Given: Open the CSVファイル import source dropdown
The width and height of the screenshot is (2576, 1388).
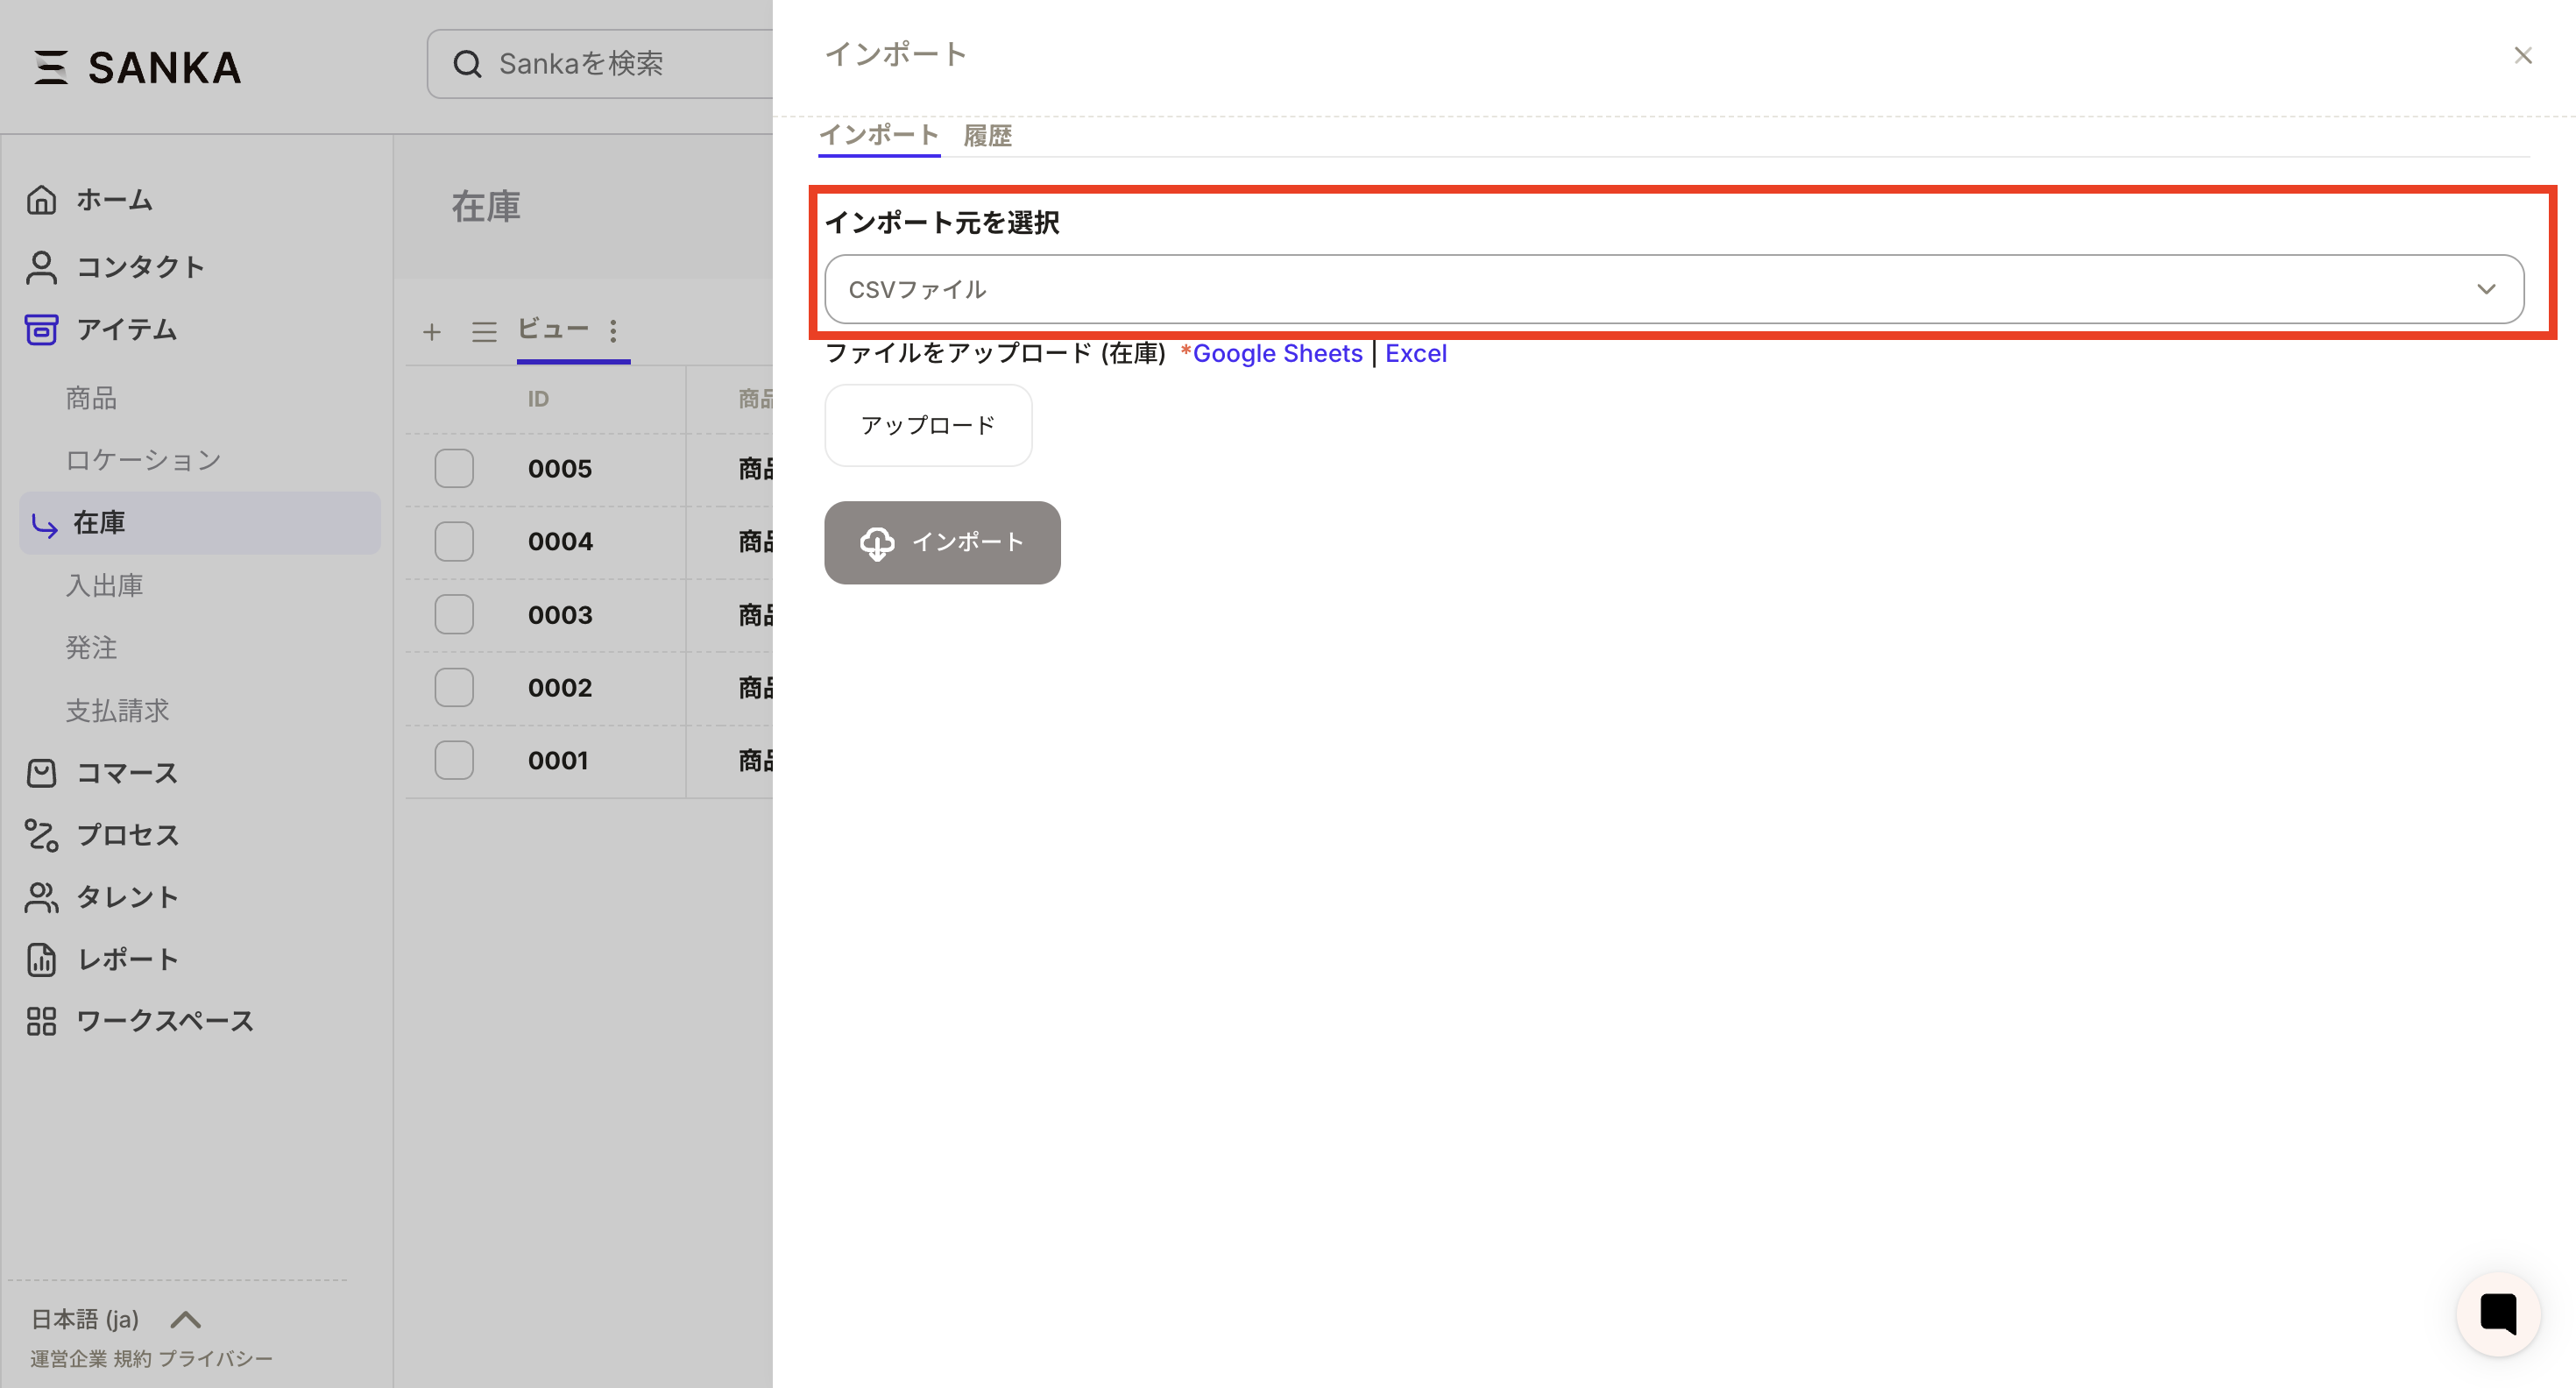Looking at the screenshot, I should coord(1673,289).
